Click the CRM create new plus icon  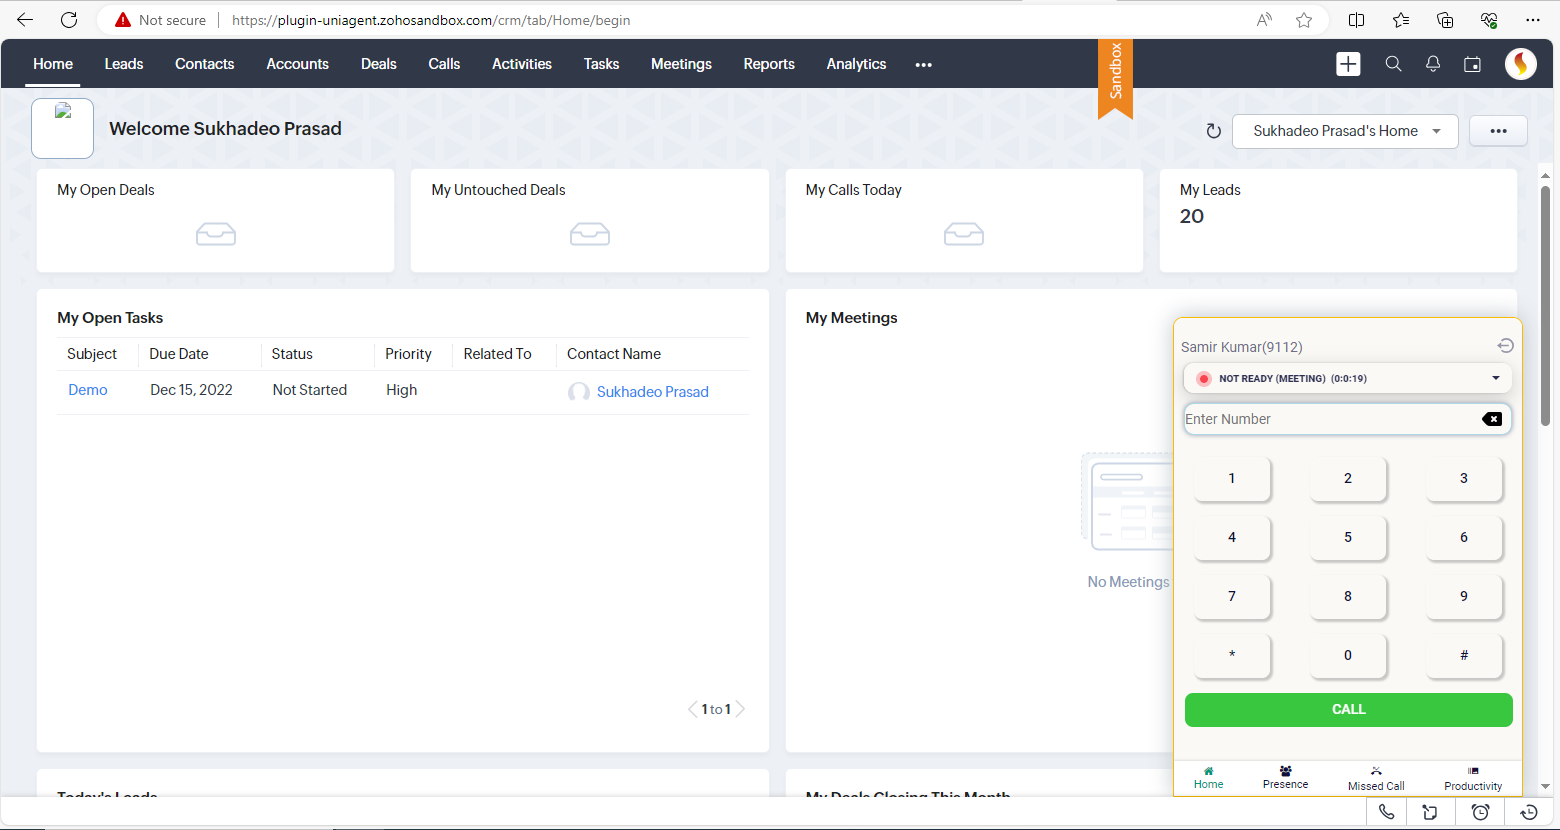coord(1348,64)
